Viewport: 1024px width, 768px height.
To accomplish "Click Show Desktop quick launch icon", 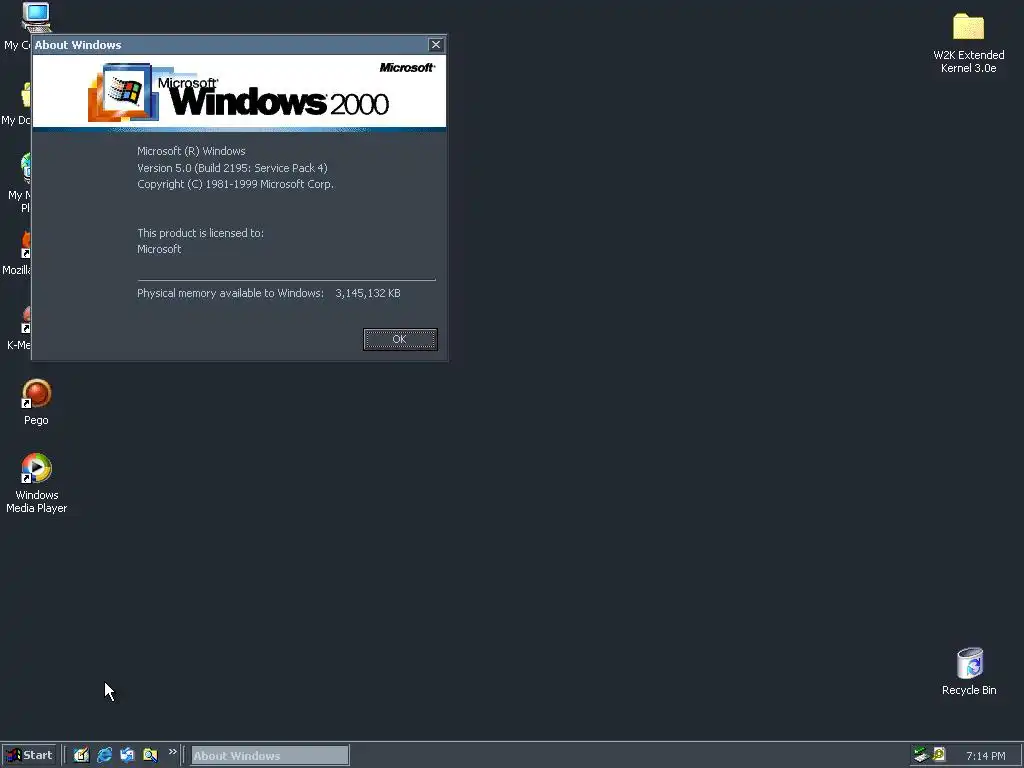I will pyautogui.click(x=81, y=755).
